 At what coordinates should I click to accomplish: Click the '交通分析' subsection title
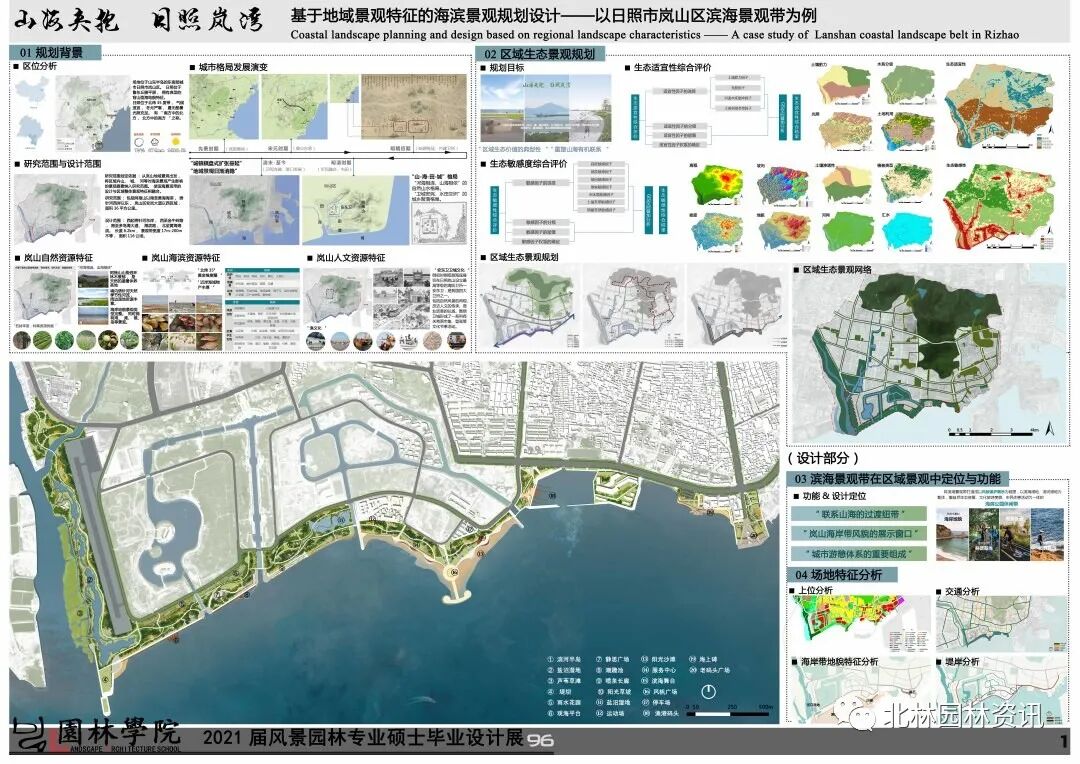tap(962, 591)
